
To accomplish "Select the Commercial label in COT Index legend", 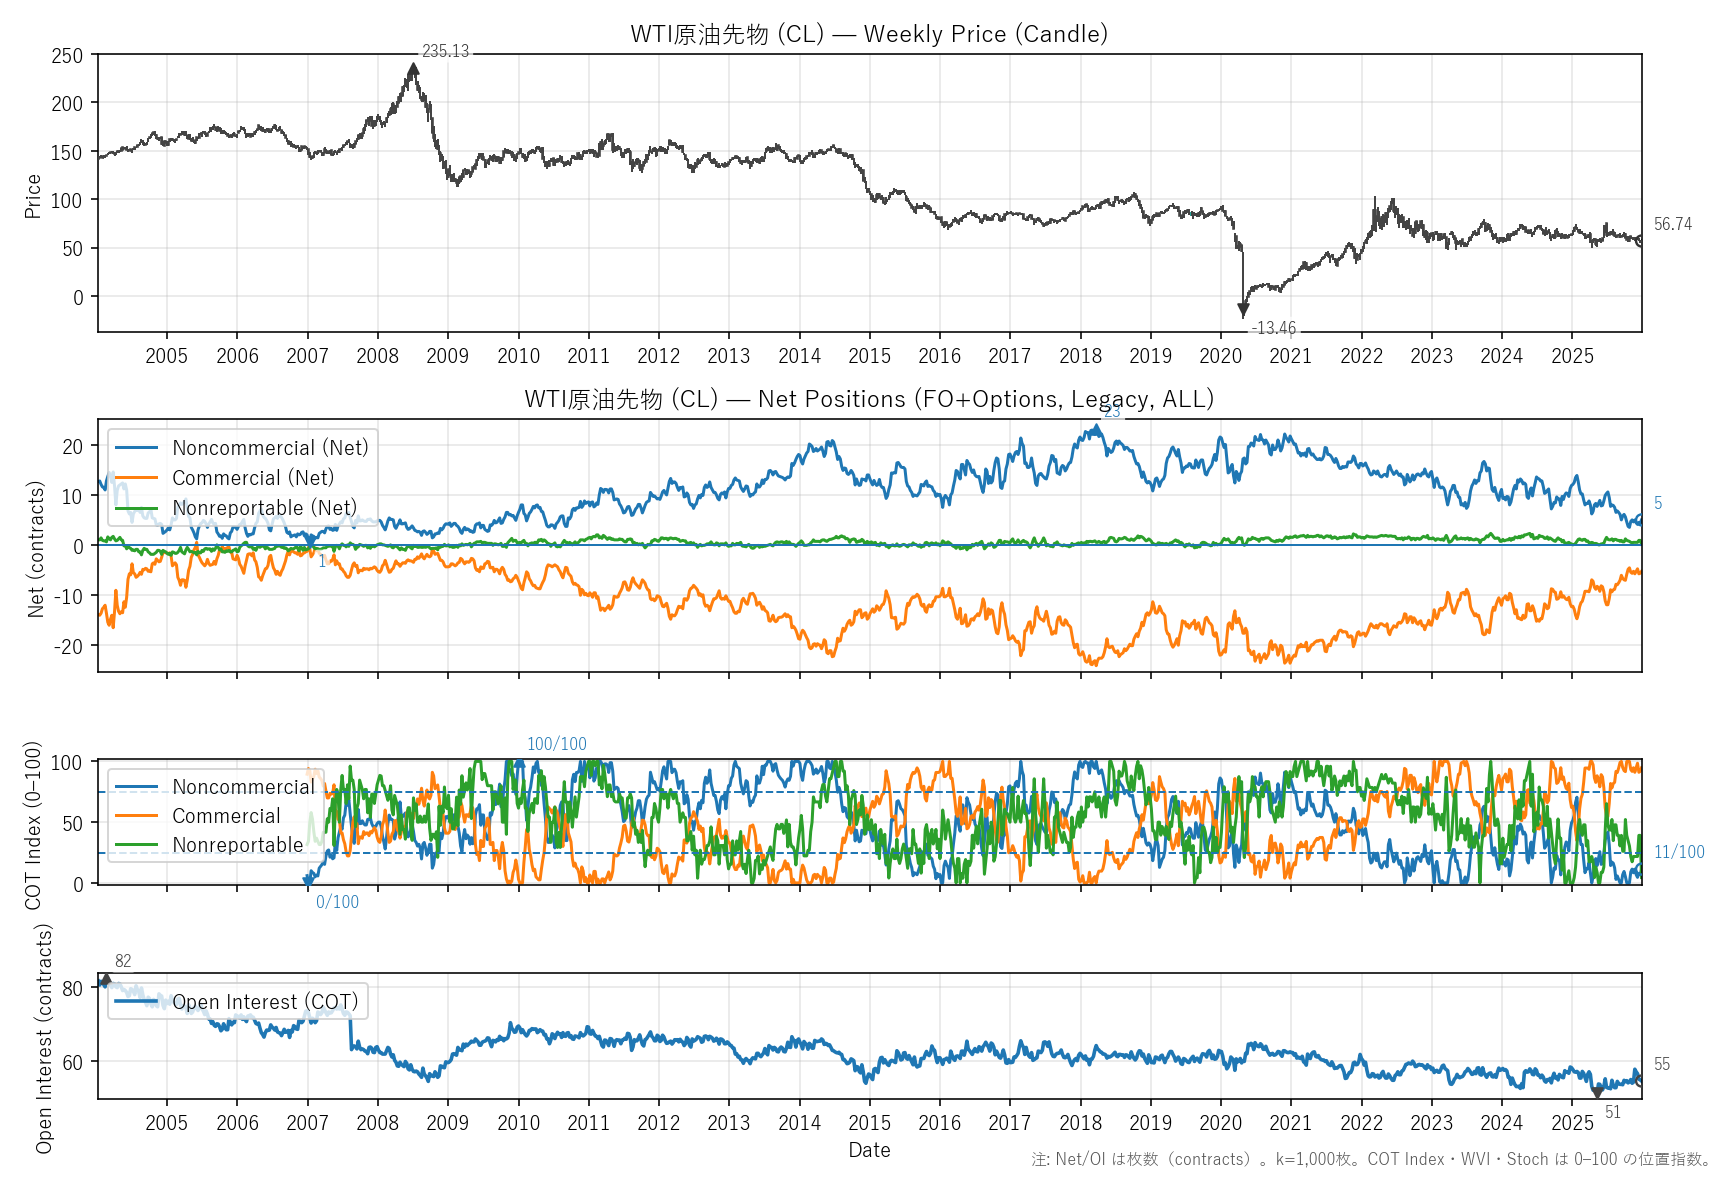I will coord(226,816).
